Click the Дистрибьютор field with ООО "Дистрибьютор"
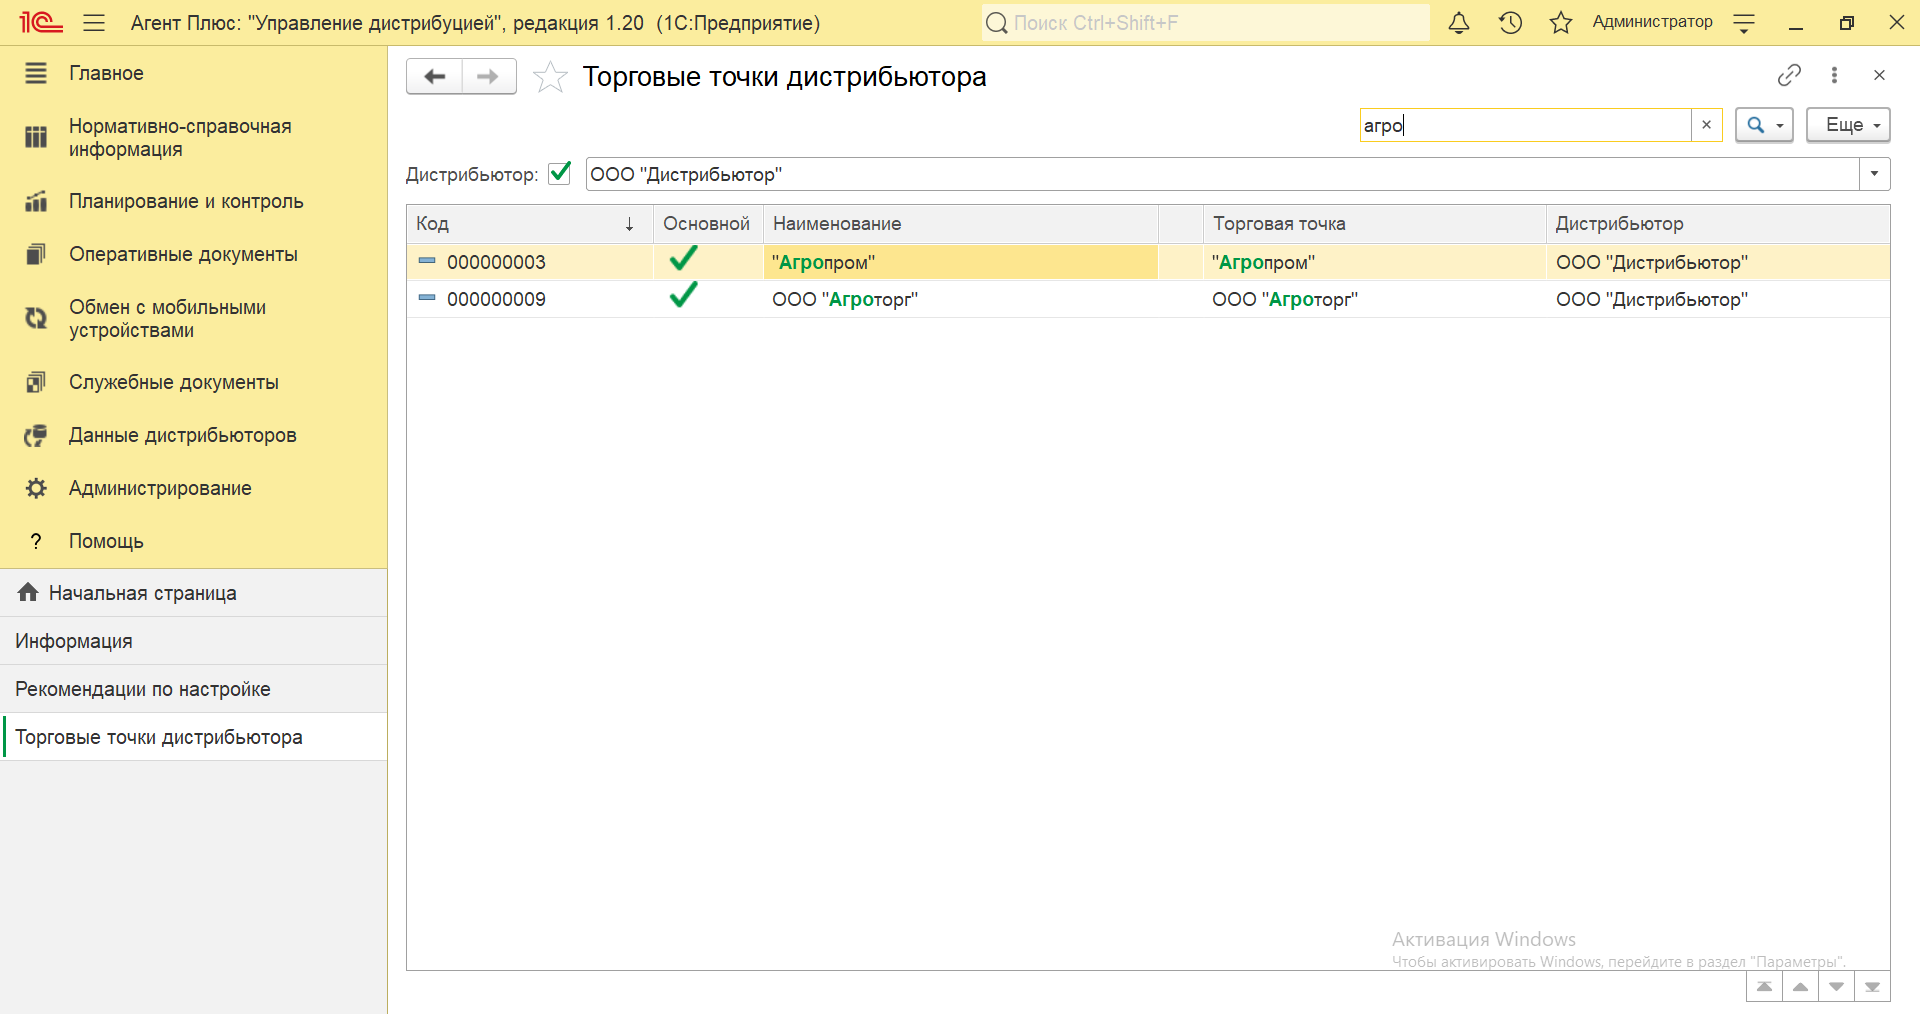The height and width of the screenshot is (1014, 1920). (1222, 174)
